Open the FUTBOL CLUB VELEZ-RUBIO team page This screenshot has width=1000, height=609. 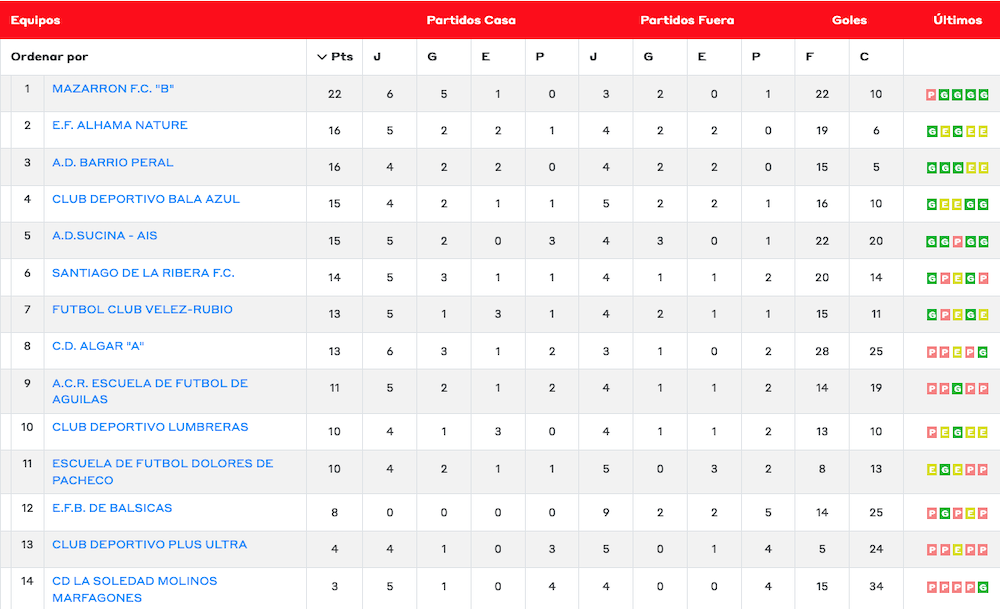(142, 310)
